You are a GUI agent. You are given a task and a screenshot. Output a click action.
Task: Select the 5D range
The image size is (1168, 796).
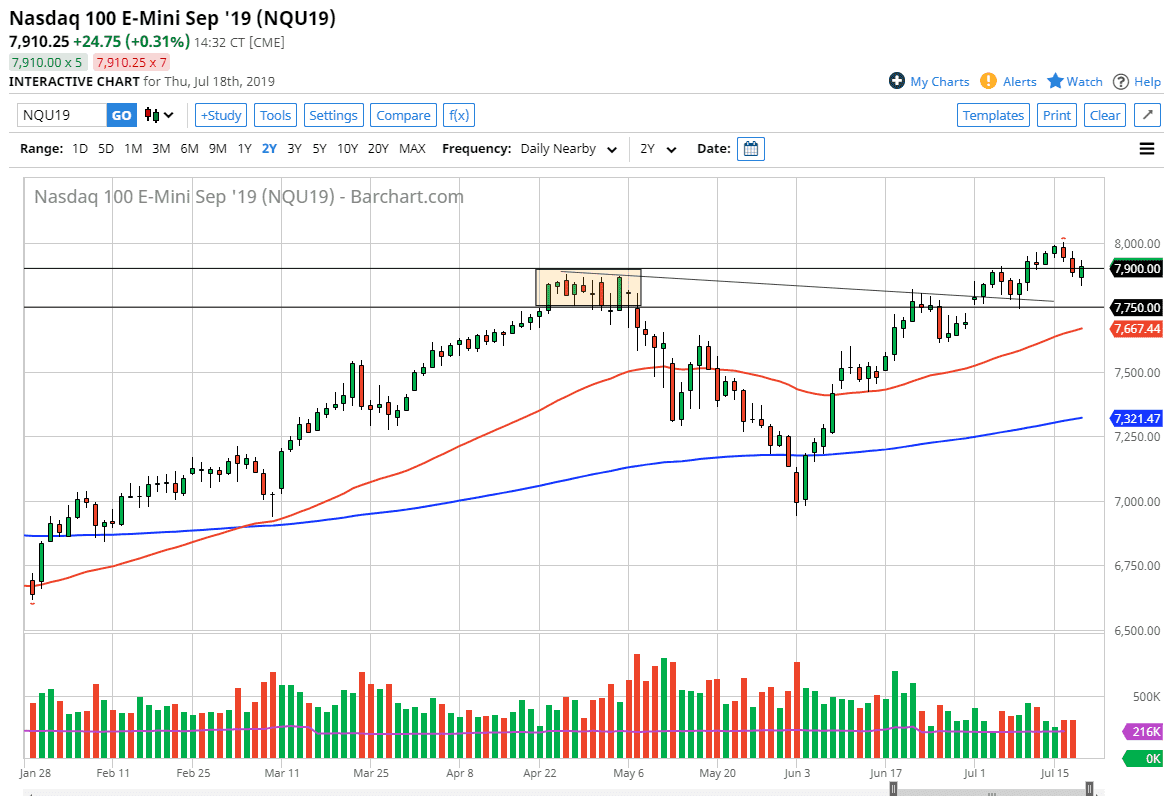pos(106,149)
